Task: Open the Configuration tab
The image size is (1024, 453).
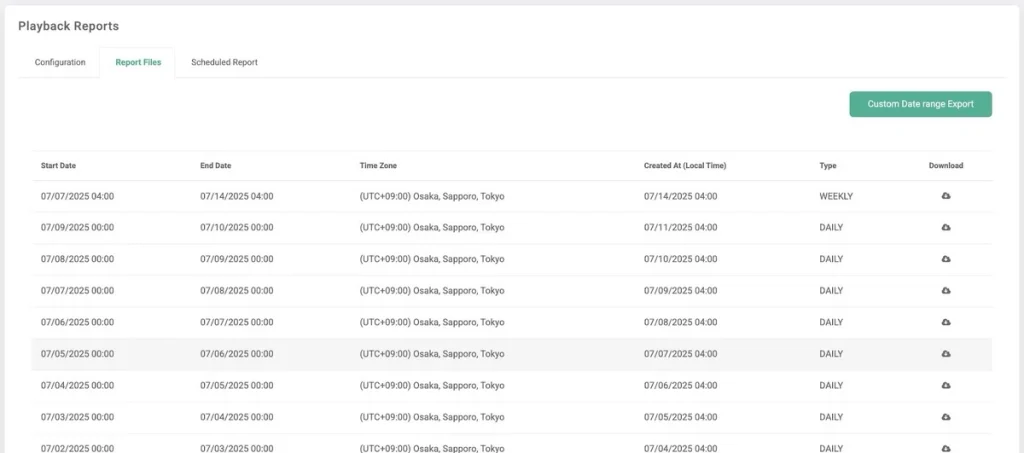Action: pos(60,62)
